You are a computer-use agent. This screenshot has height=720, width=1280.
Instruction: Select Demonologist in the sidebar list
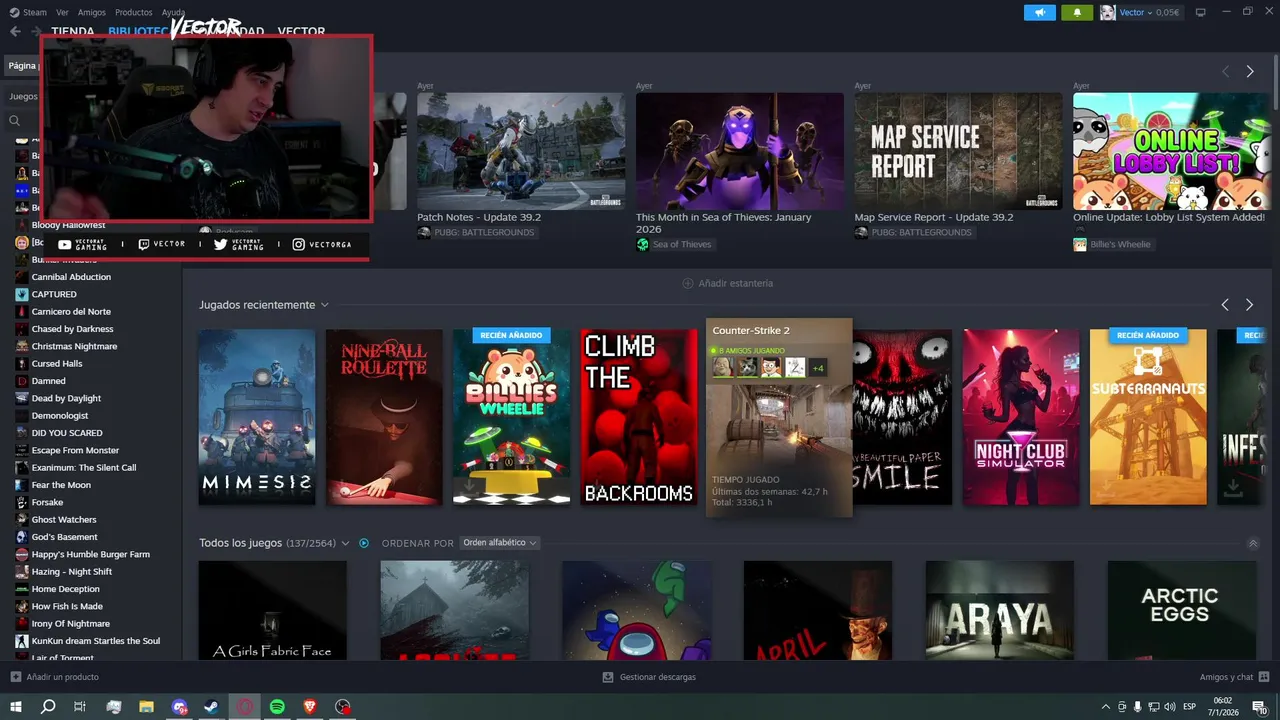coord(60,416)
